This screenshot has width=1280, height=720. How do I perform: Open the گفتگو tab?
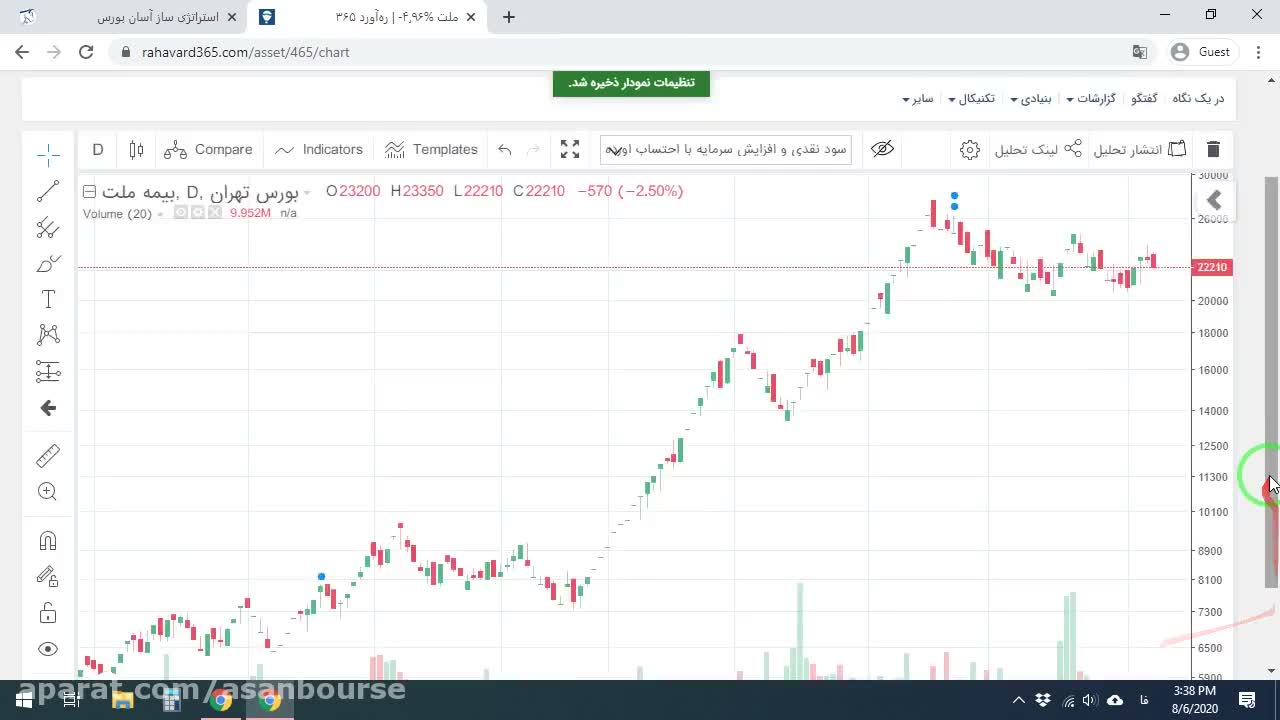1144,98
